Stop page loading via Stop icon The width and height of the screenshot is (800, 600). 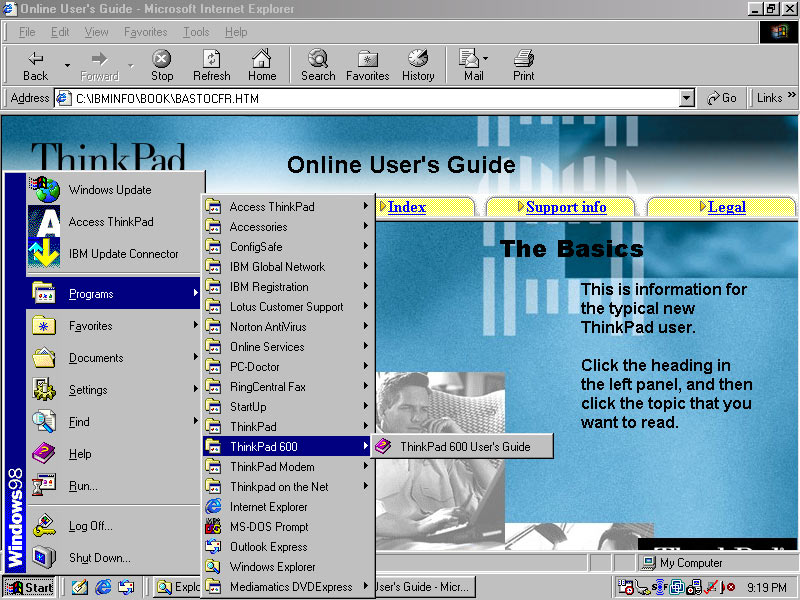[162, 59]
